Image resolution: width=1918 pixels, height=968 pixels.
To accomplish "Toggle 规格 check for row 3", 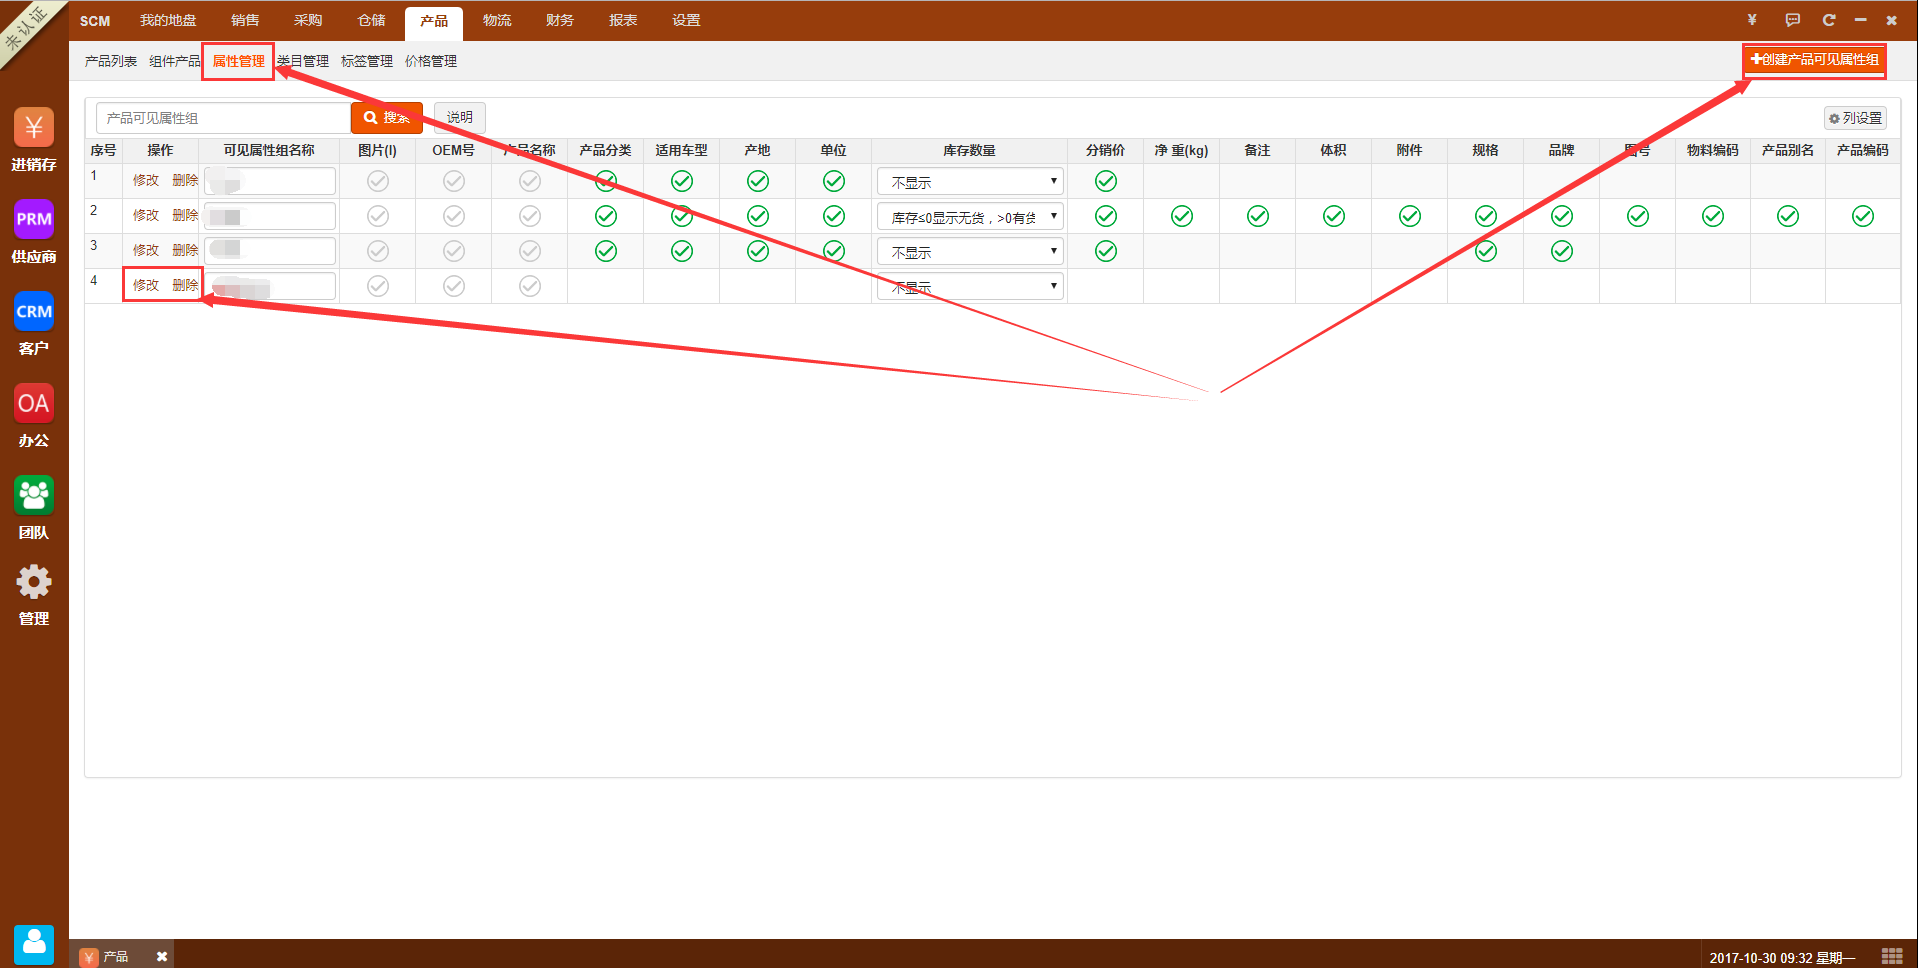I will tap(1486, 251).
